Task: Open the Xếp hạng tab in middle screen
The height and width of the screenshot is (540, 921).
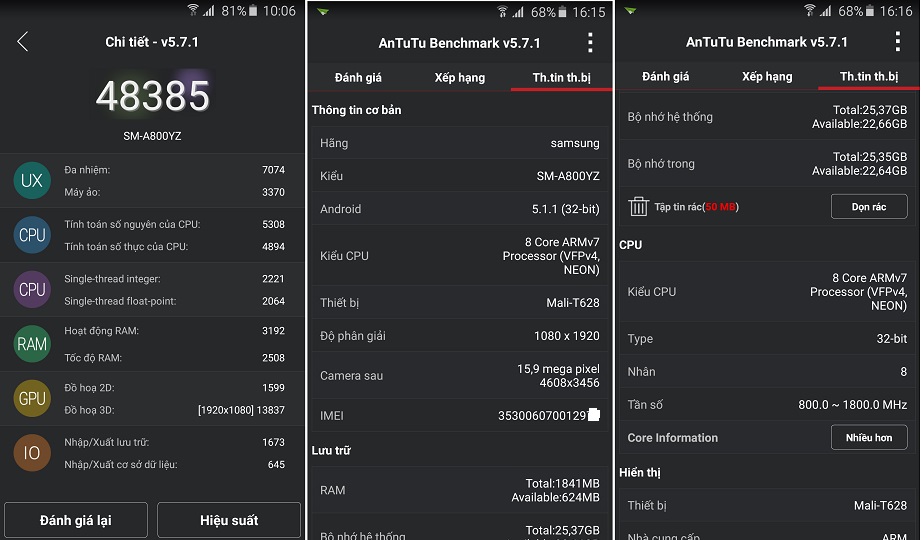Action: (460, 78)
